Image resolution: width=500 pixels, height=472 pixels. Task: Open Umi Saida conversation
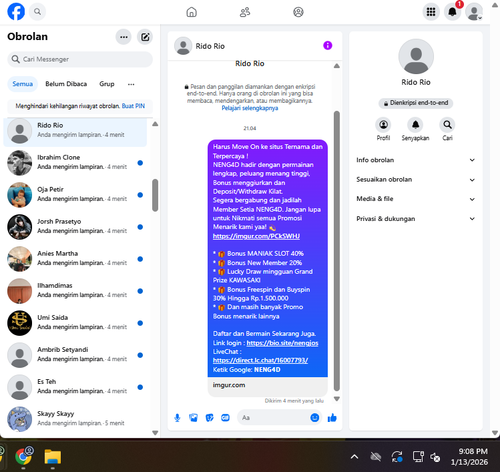click(x=75, y=323)
